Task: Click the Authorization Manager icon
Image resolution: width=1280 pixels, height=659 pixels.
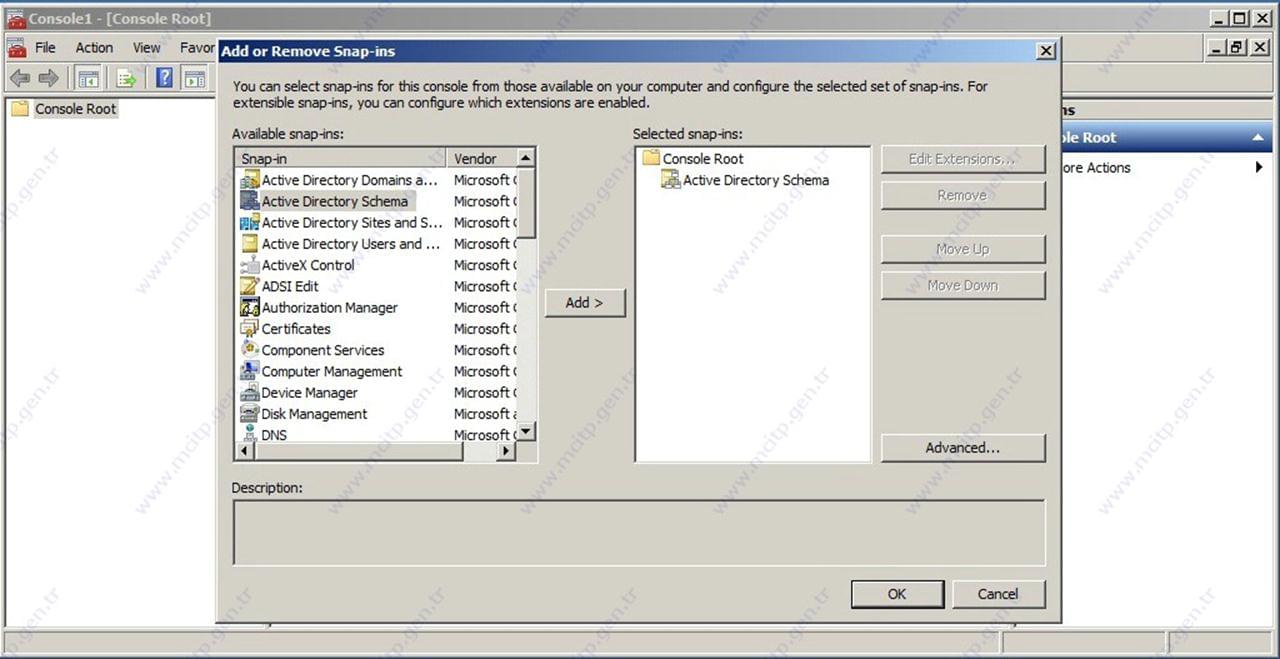Action: point(250,307)
